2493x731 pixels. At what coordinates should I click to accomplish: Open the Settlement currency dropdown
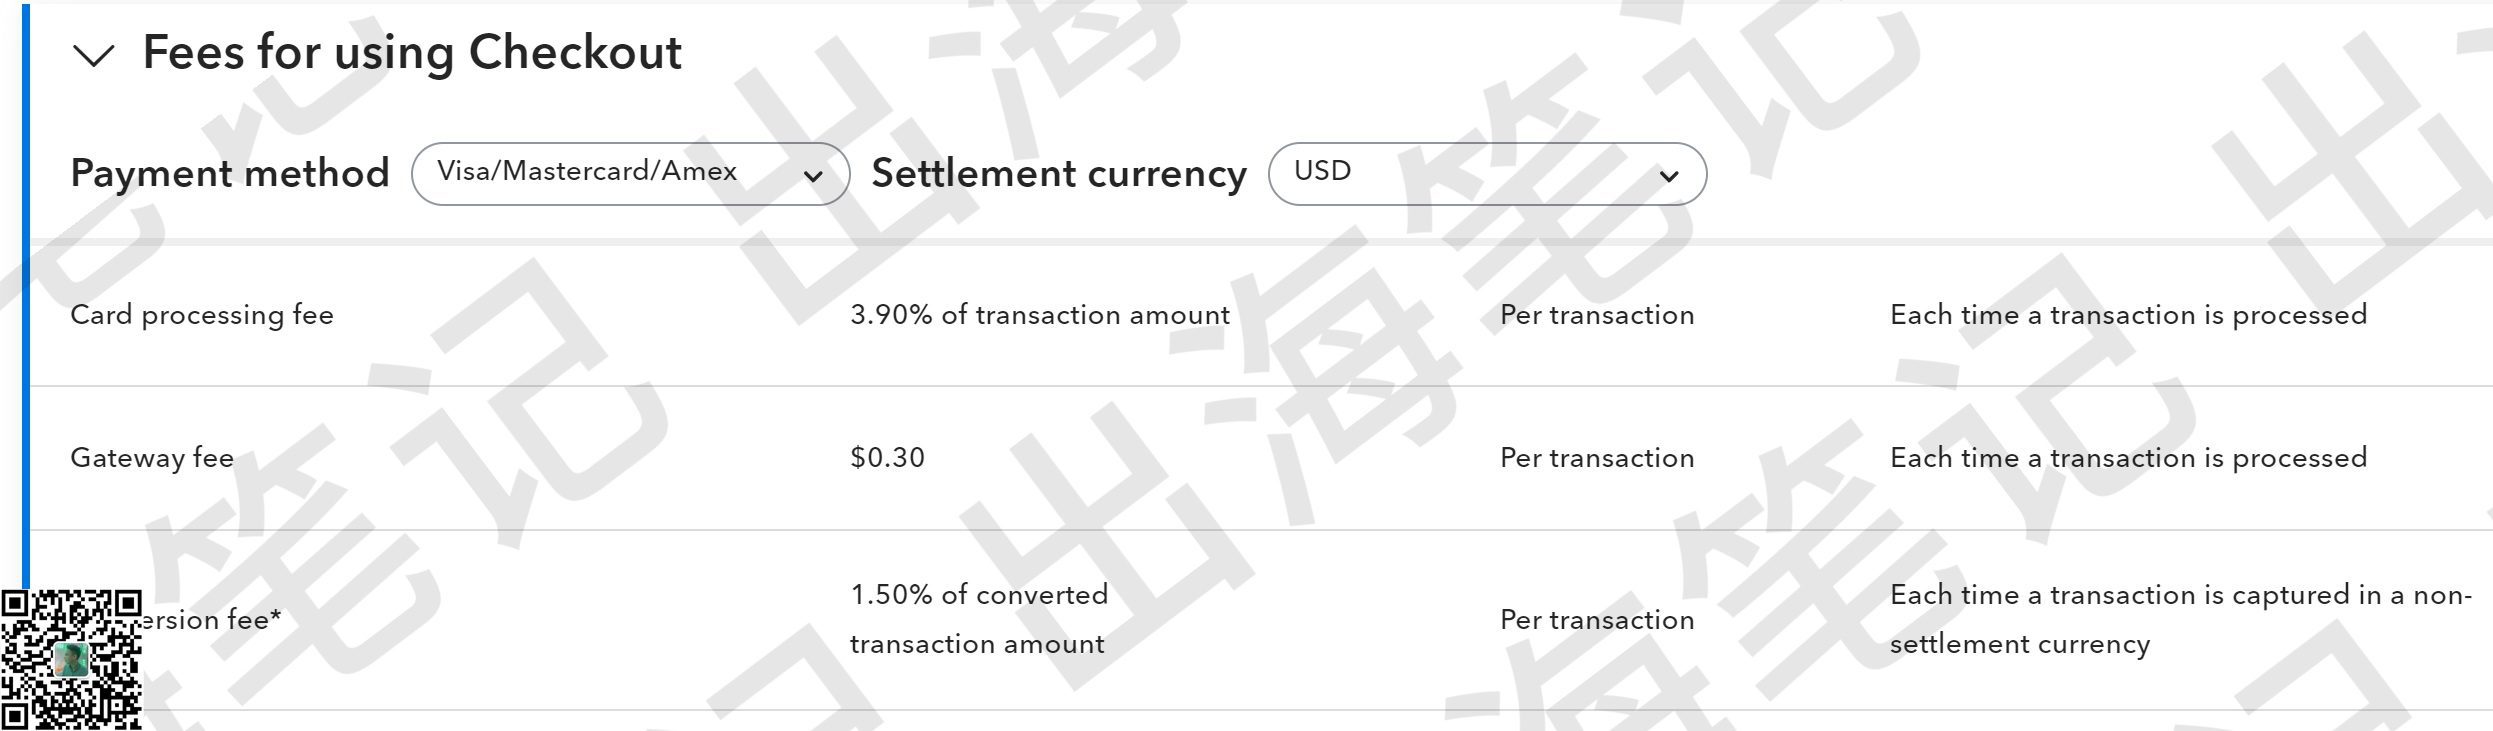pyautogui.click(x=1487, y=174)
